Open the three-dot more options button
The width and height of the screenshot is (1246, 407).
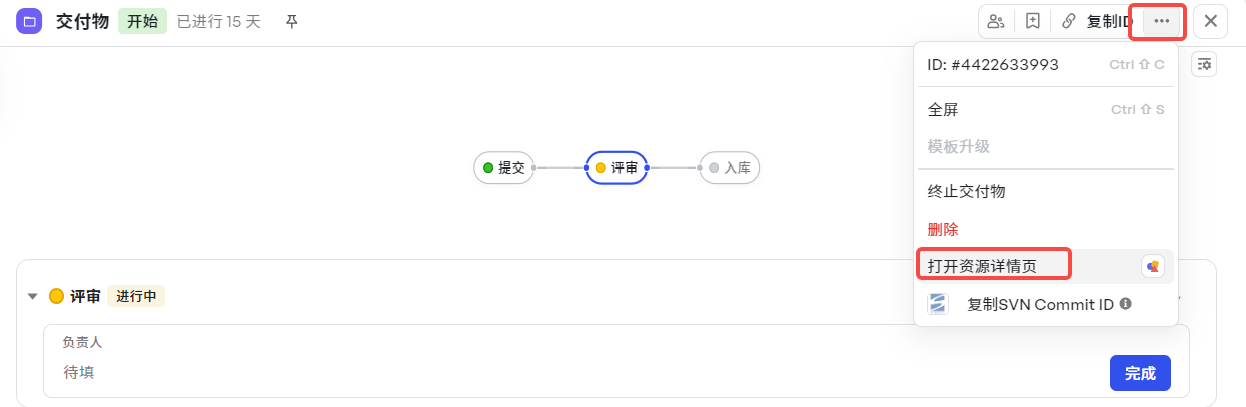coord(1161,21)
